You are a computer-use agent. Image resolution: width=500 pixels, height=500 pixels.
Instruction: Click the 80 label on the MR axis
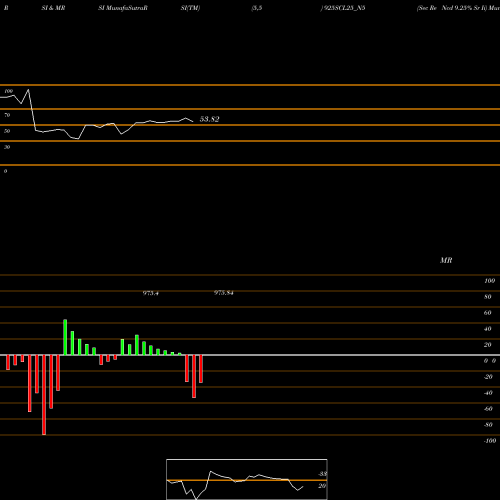point(488,297)
